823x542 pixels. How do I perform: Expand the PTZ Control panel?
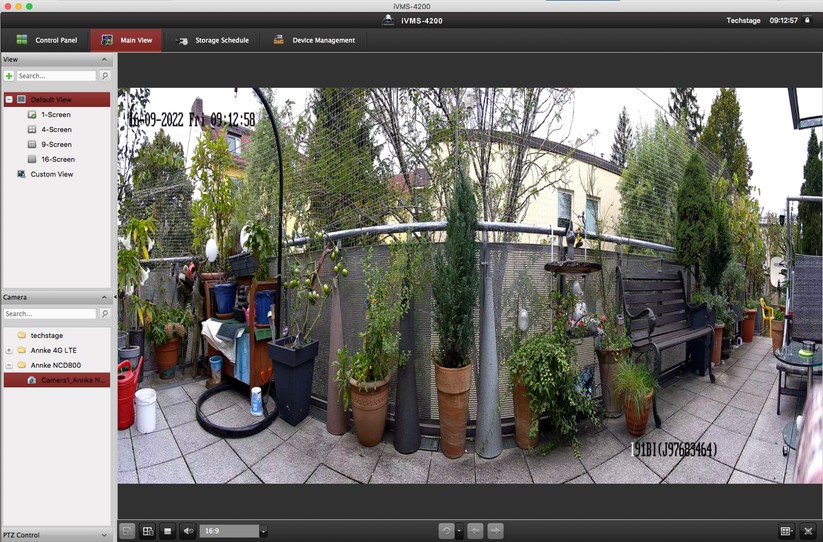[104, 535]
